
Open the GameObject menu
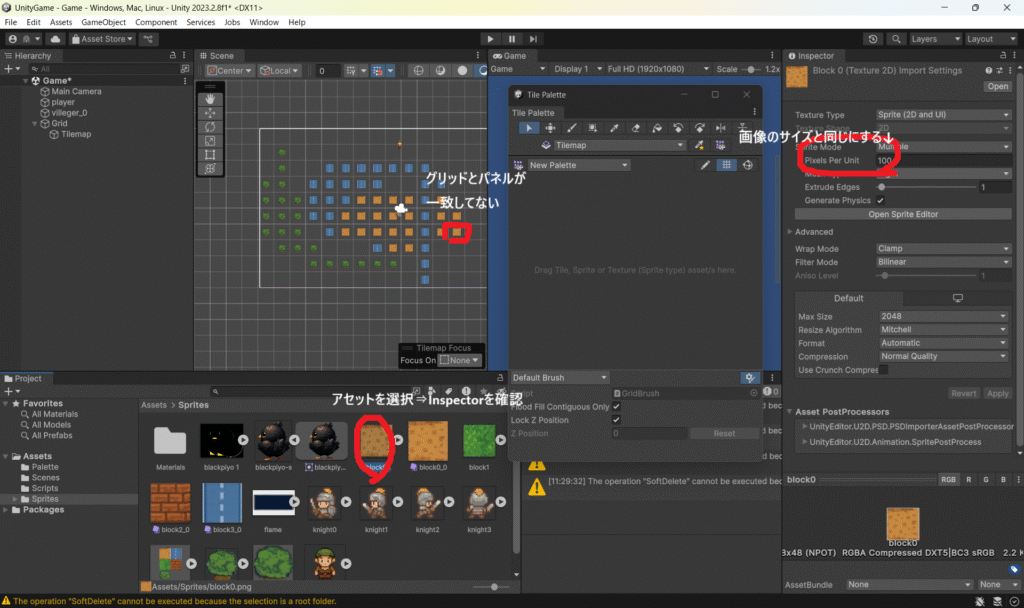[103, 22]
